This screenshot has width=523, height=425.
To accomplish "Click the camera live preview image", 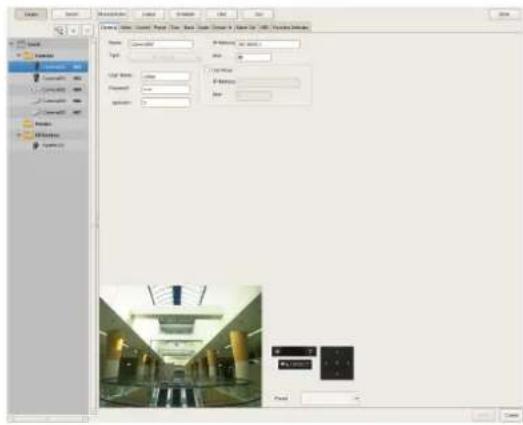I will point(180,346).
